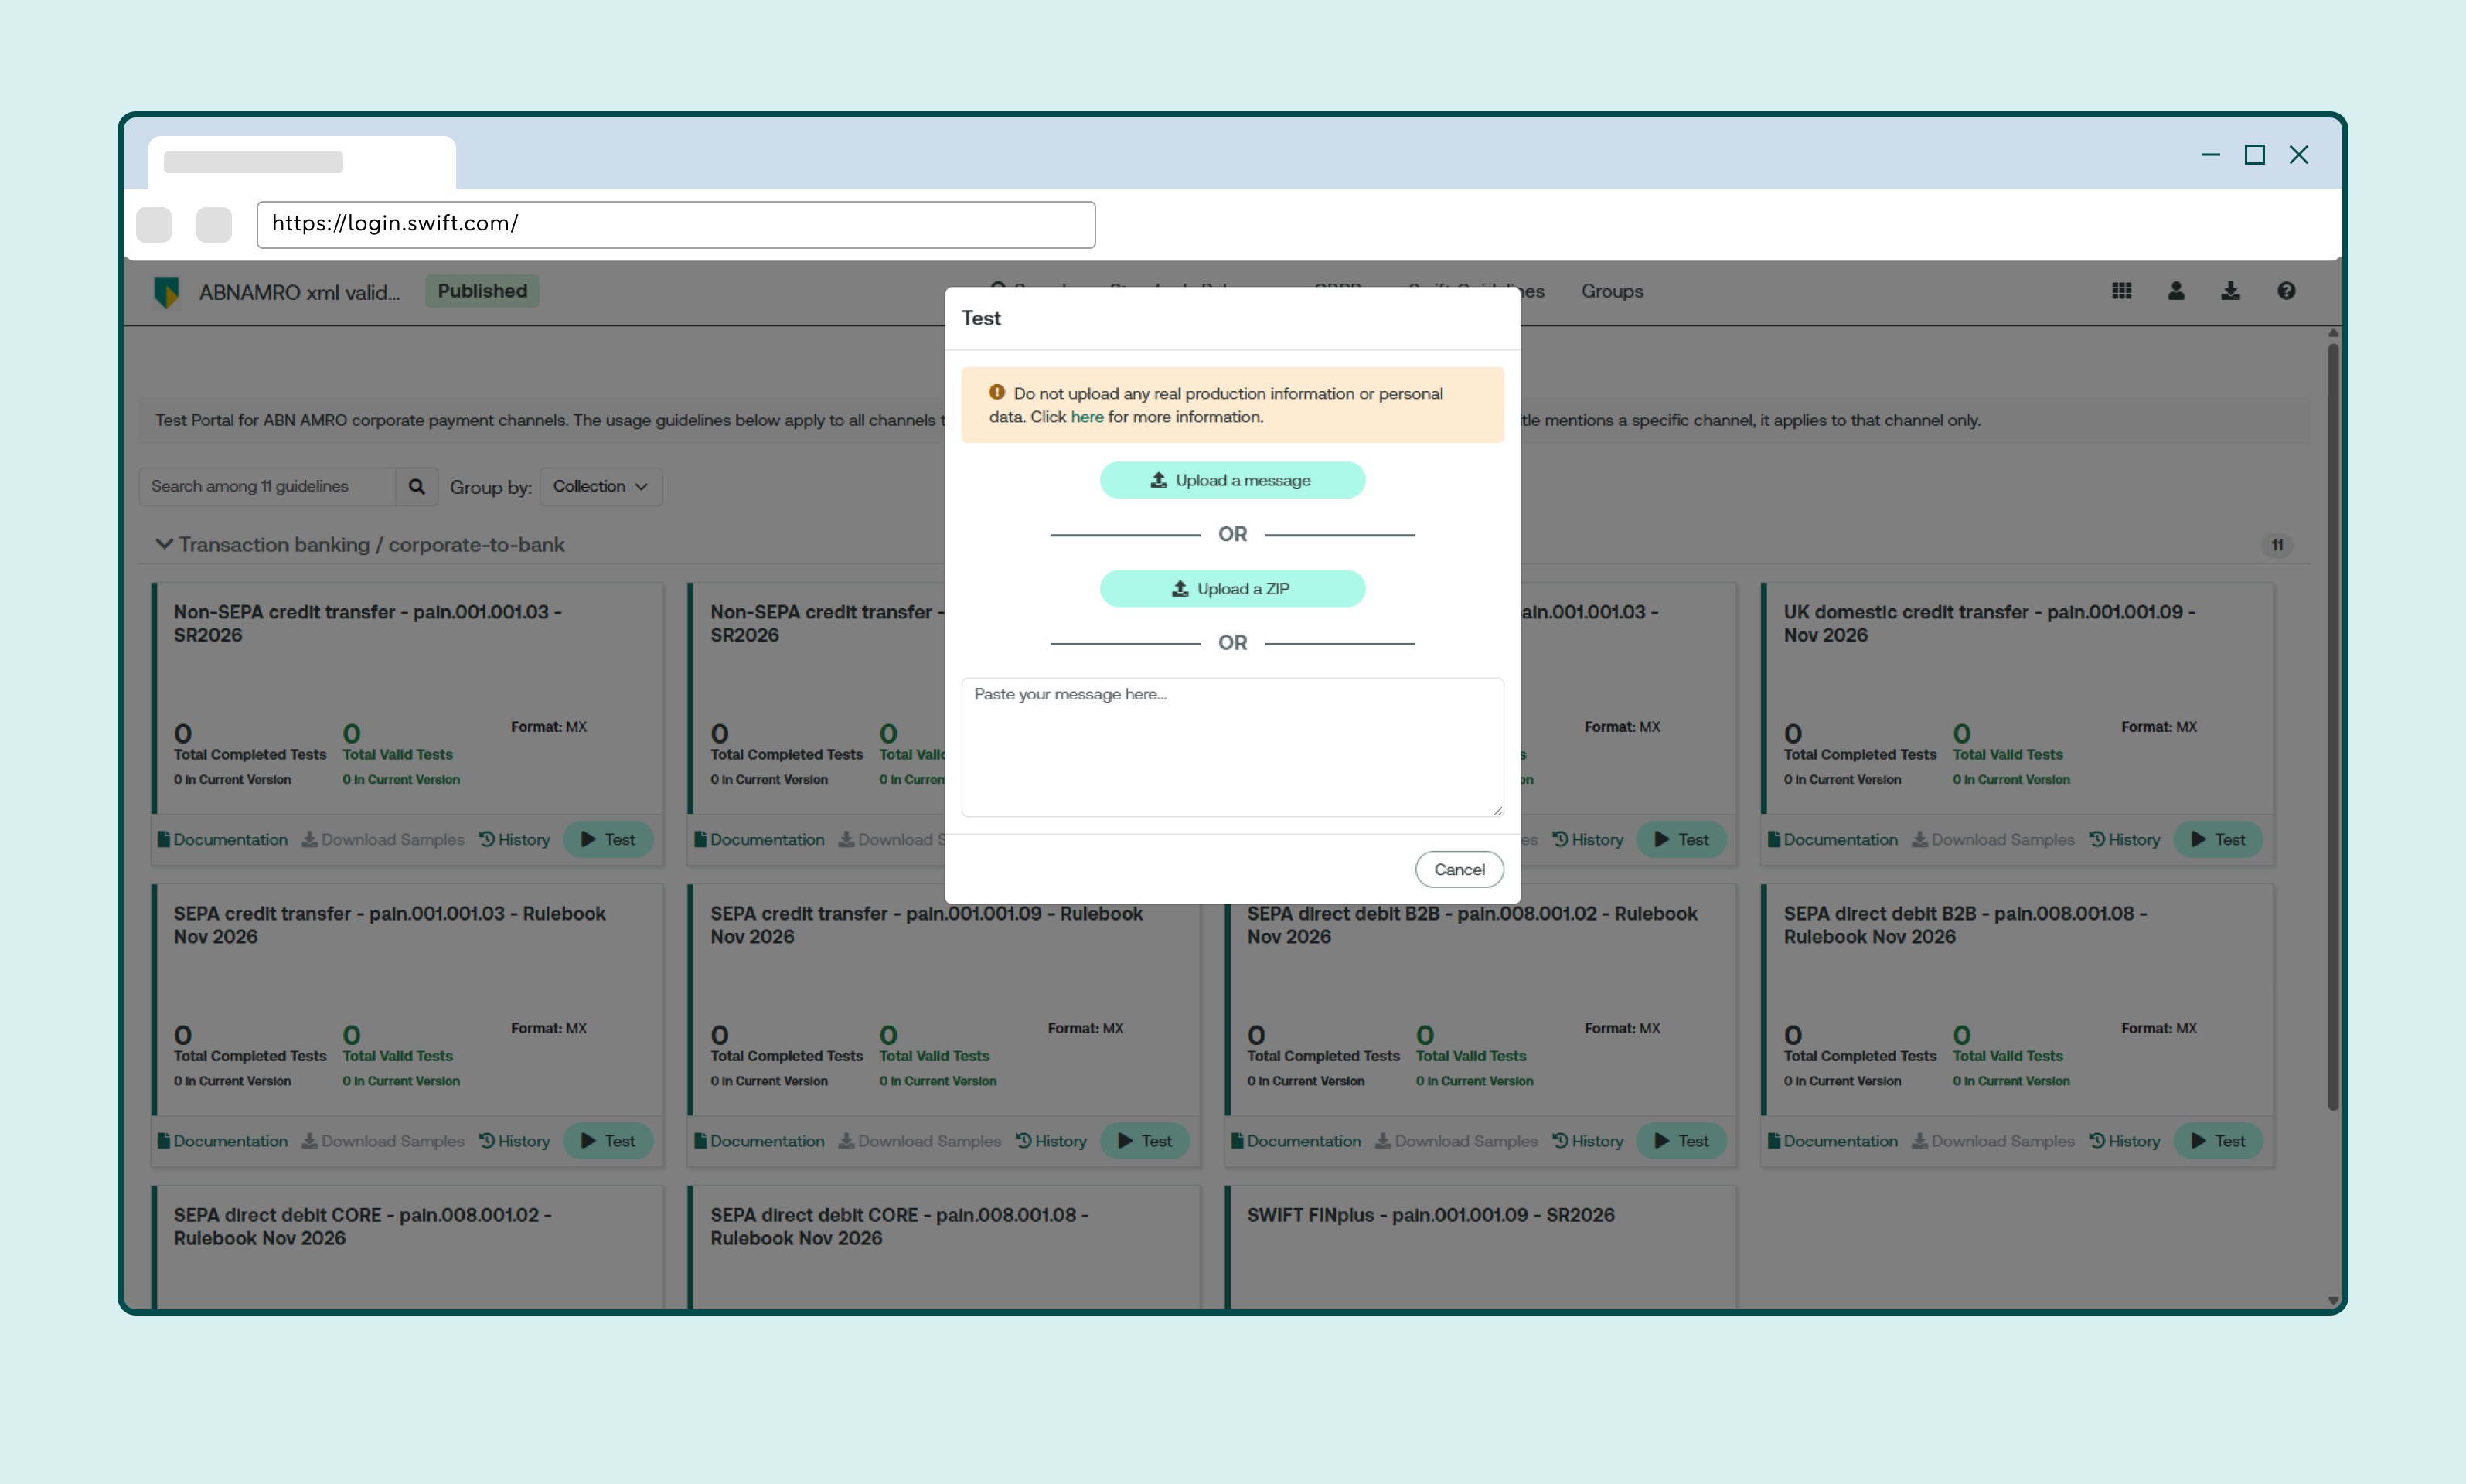
Task: Open Documentation for SEPA credit transfer pain.001.001.03 Rulebook
Action: 222,1141
